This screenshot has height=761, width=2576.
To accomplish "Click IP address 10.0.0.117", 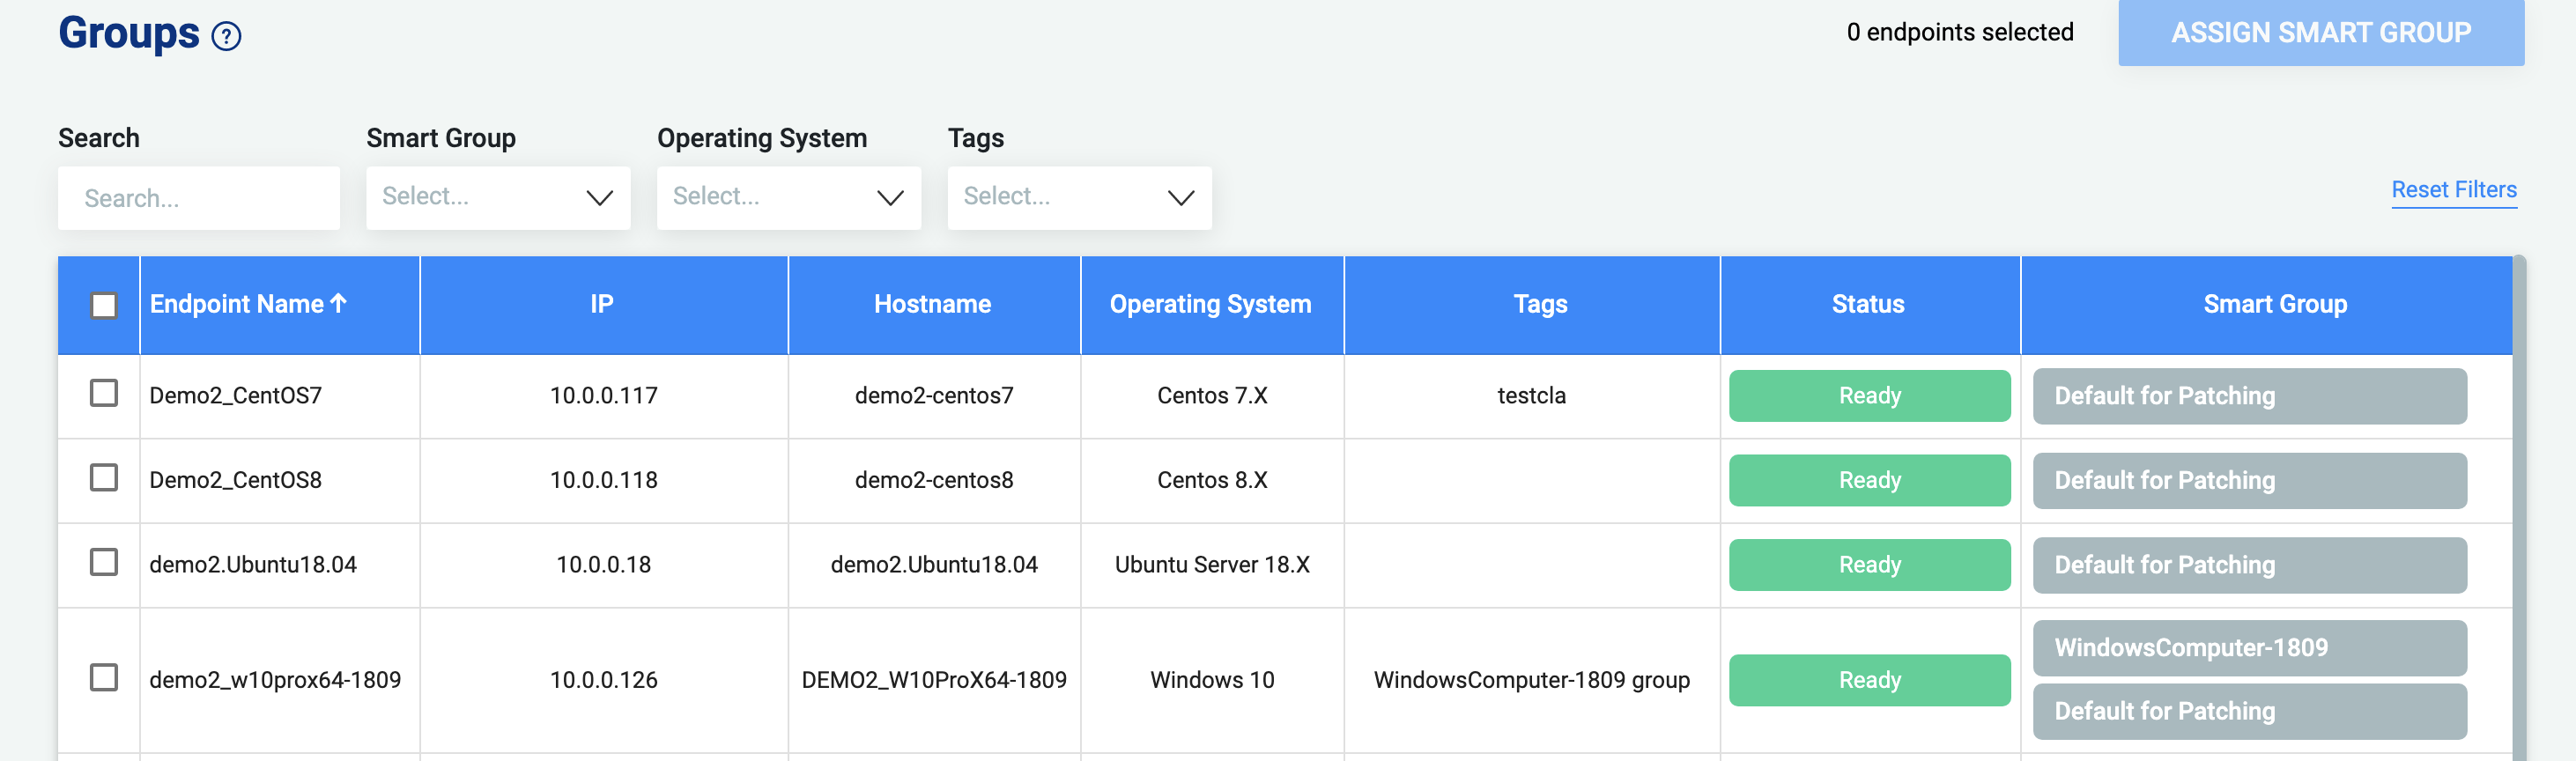I will 603,396.
